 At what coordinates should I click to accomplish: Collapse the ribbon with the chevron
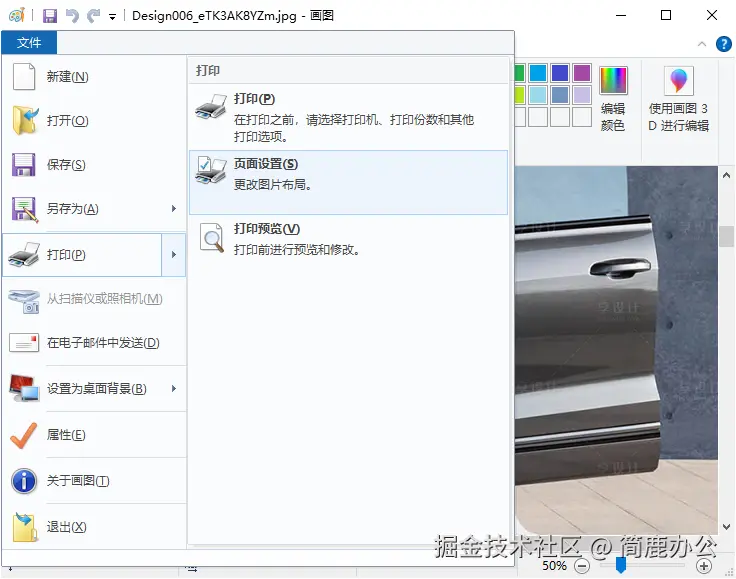(702, 44)
